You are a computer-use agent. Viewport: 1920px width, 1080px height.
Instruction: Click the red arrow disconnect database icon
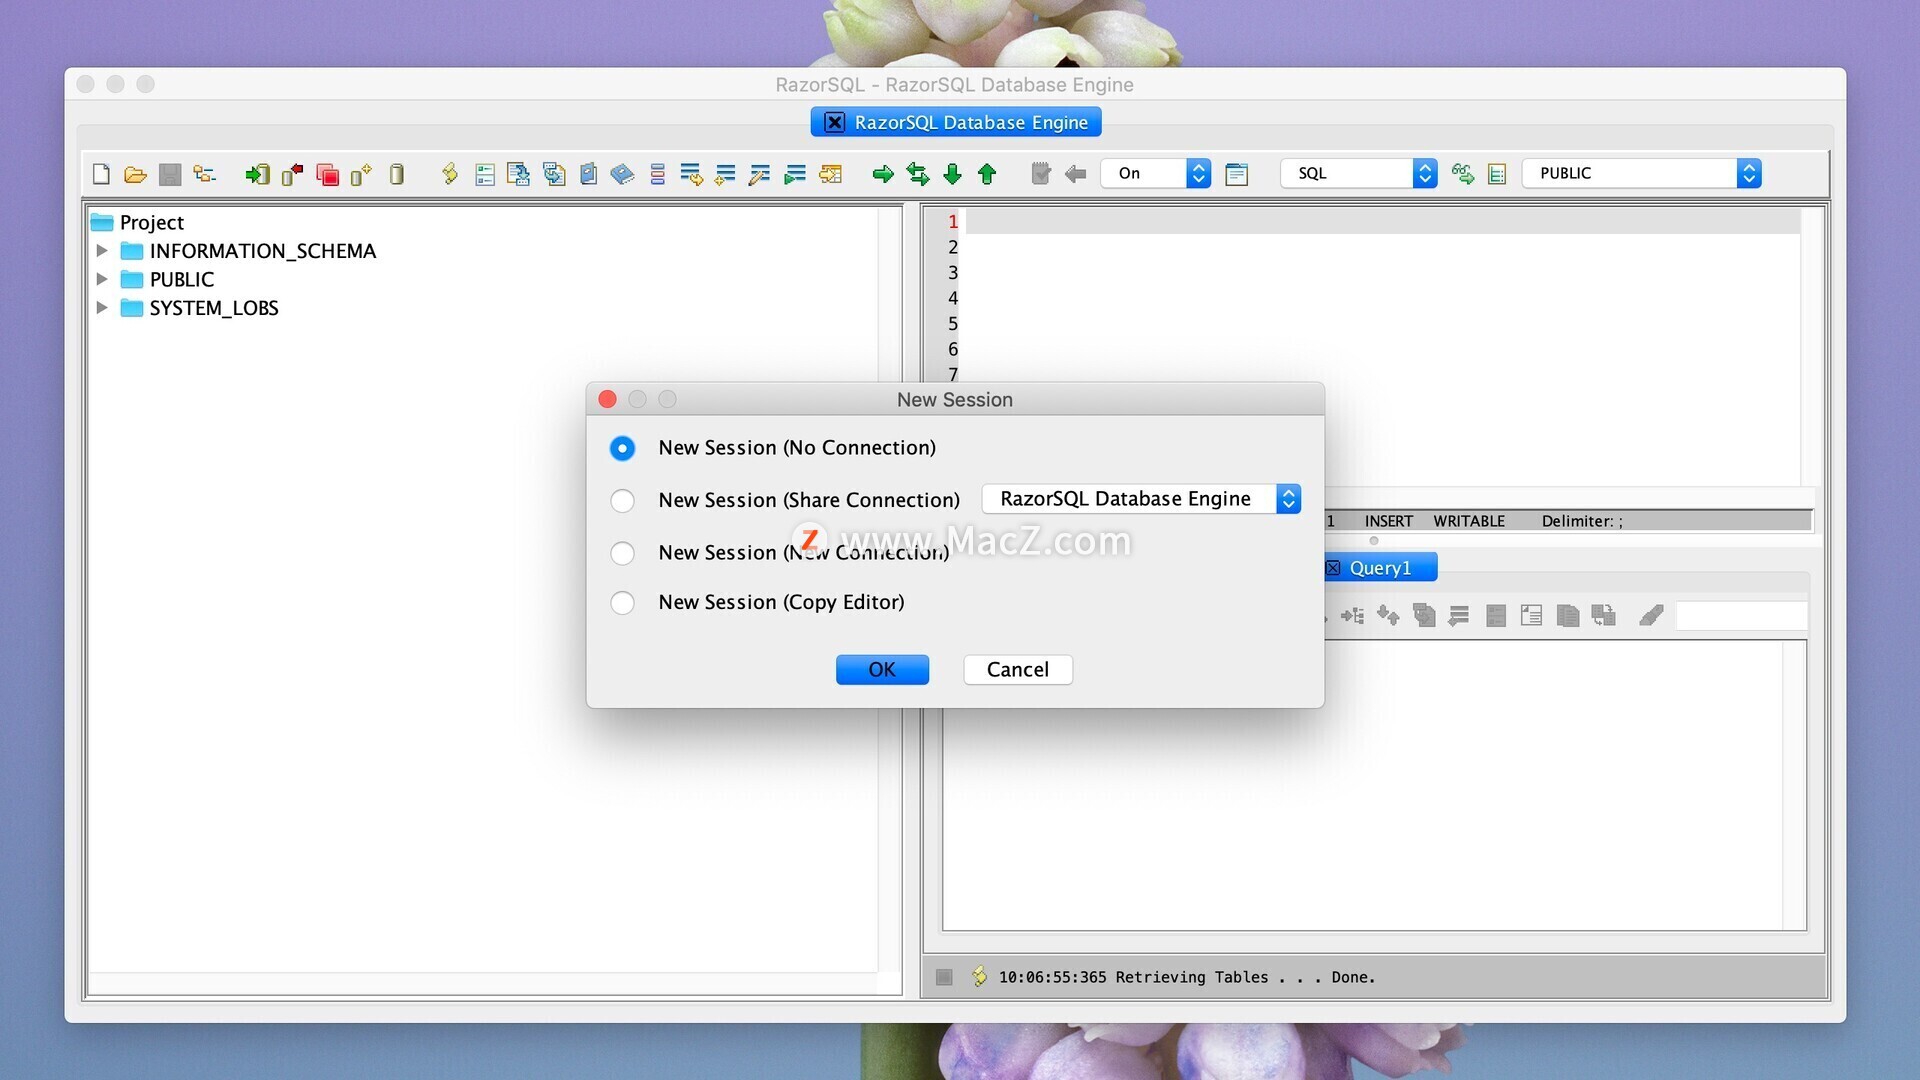point(292,175)
